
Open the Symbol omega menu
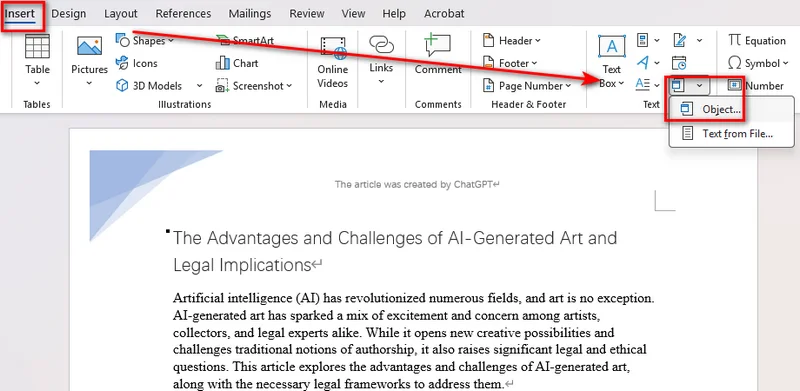[759, 63]
